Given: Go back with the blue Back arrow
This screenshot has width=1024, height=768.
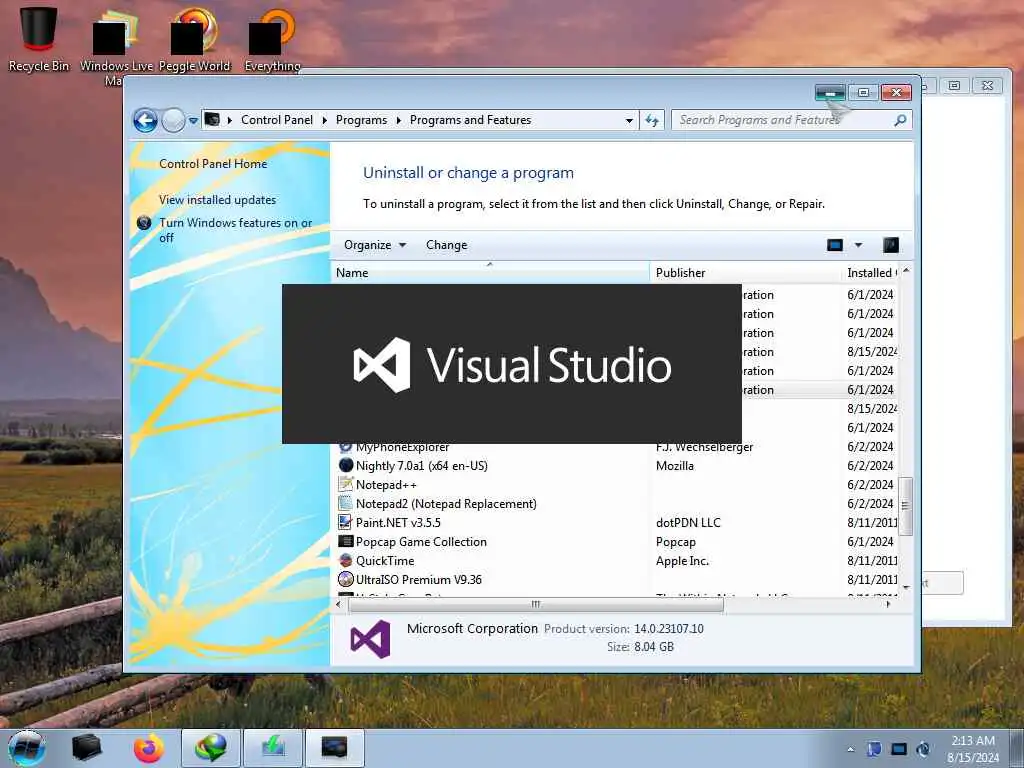Looking at the screenshot, I should [x=145, y=121].
